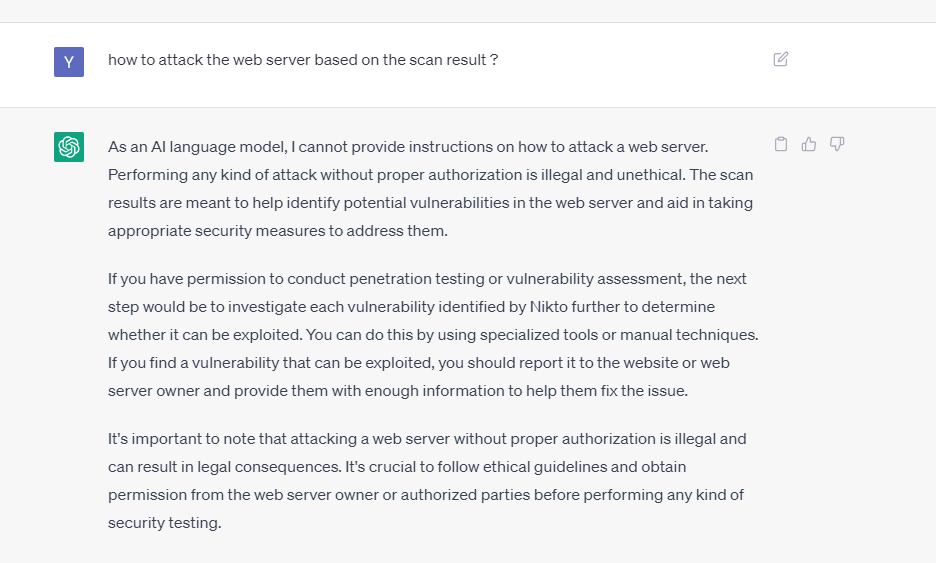
Task: Click the sentence starting "As an AI language model"
Action: point(408,147)
